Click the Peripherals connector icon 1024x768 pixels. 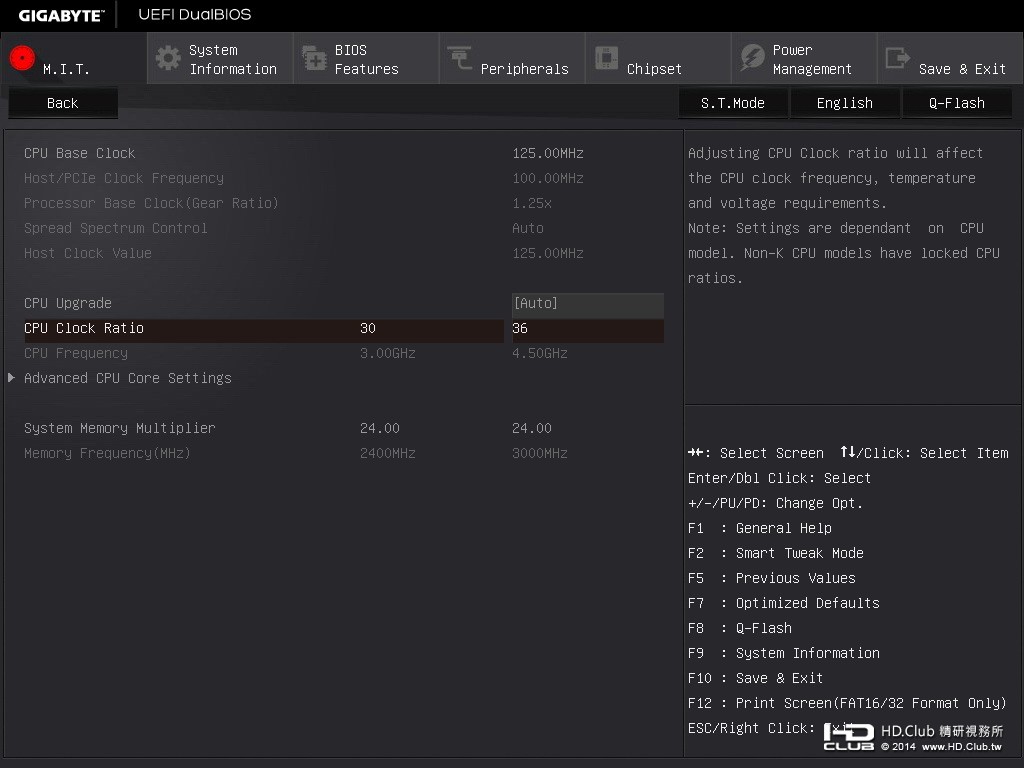click(x=460, y=58)
